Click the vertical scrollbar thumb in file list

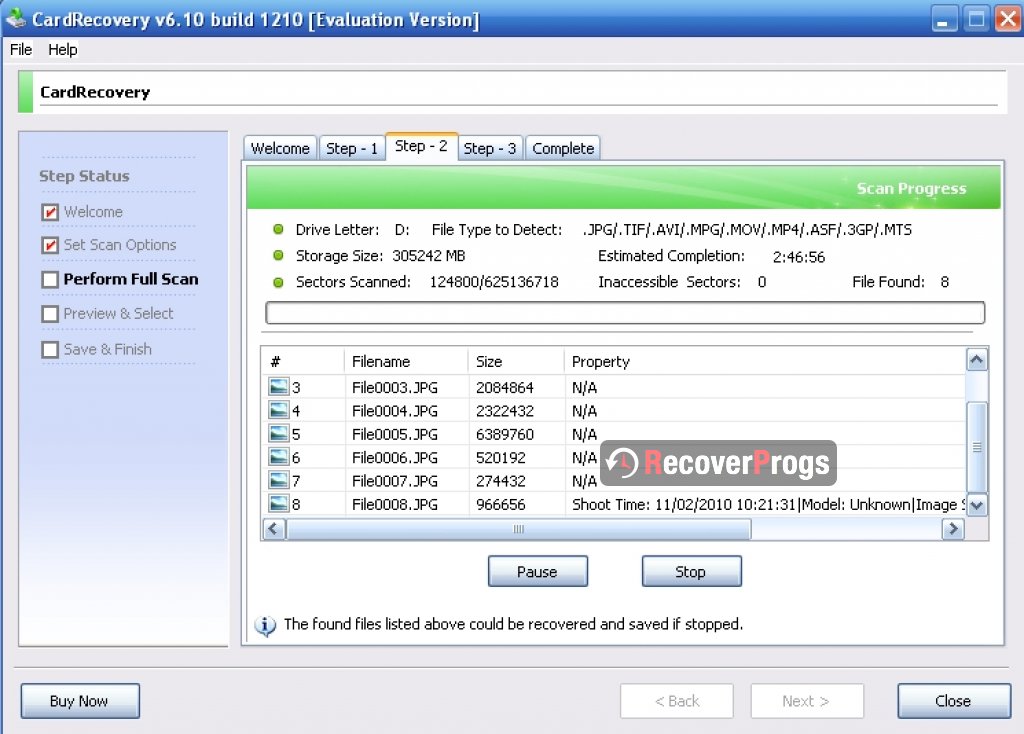pyautogui.click(x=976, y=447)
